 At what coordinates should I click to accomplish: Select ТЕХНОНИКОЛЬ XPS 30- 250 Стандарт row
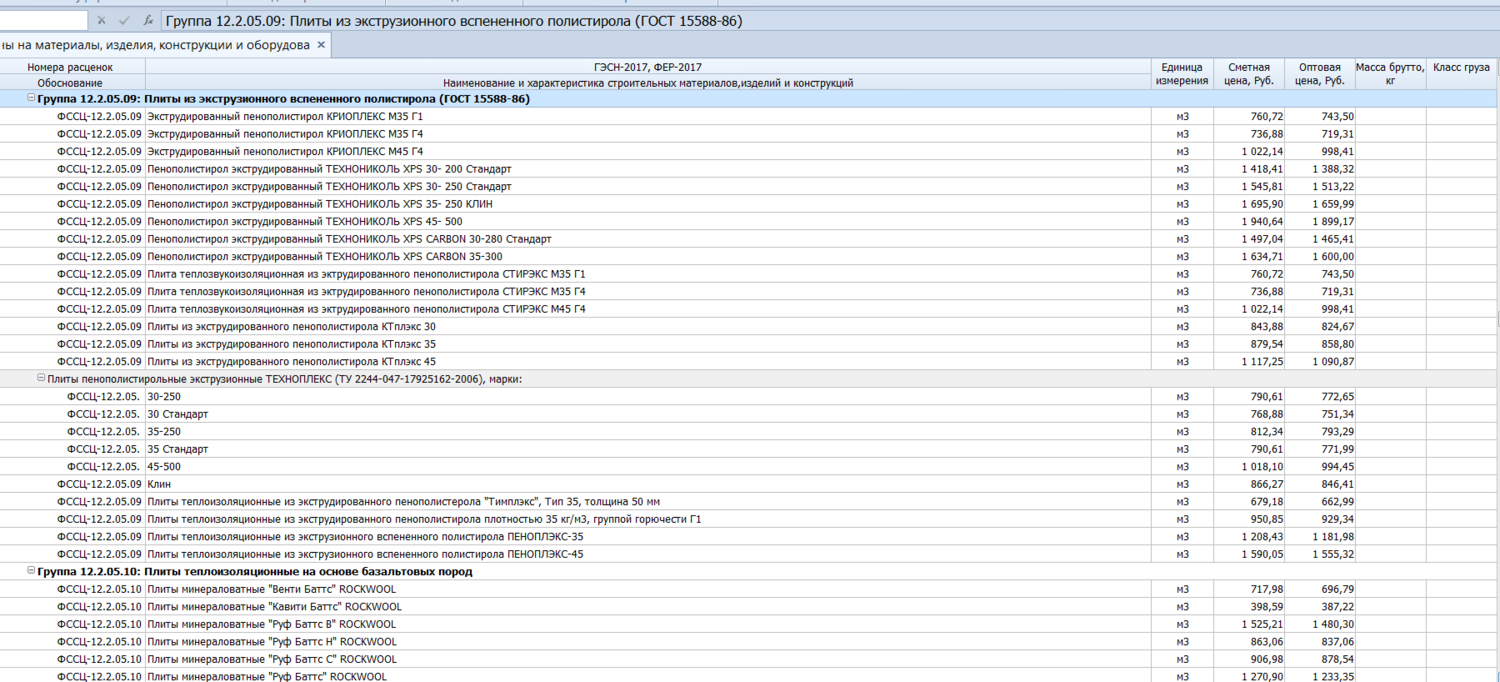coord(329,186)
